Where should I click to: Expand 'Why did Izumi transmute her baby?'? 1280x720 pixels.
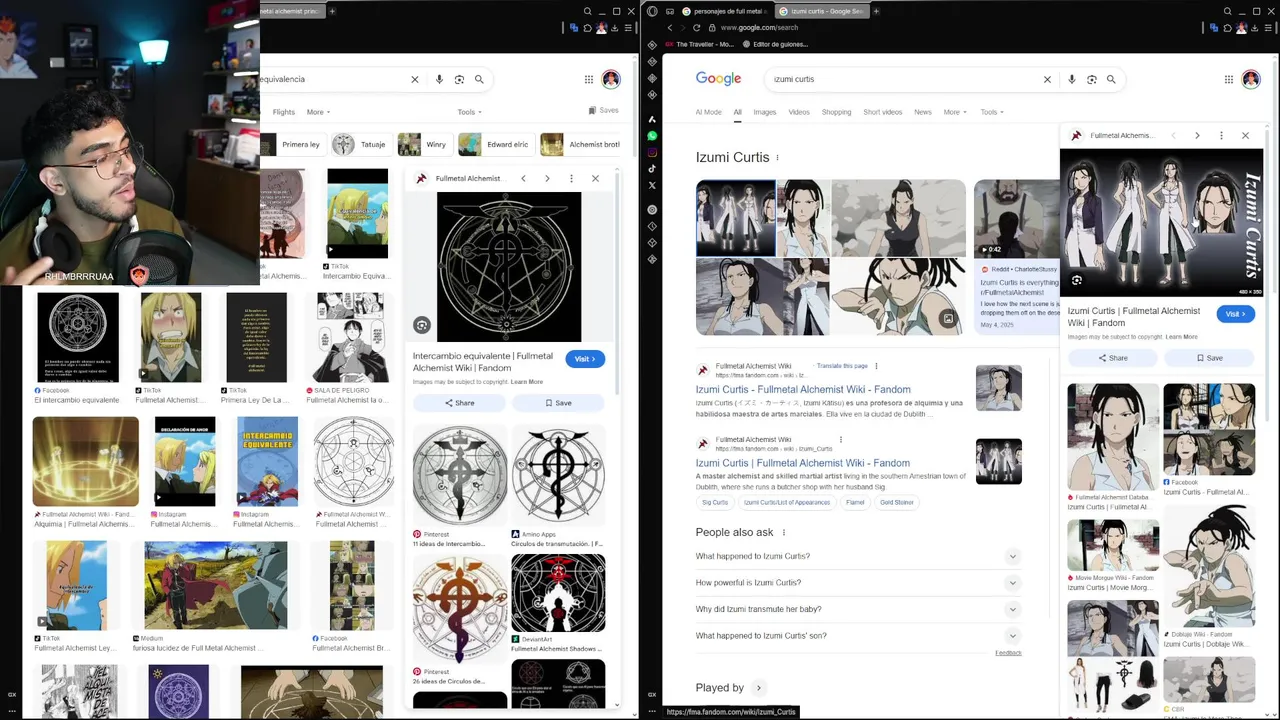click(x=857, y=609)
